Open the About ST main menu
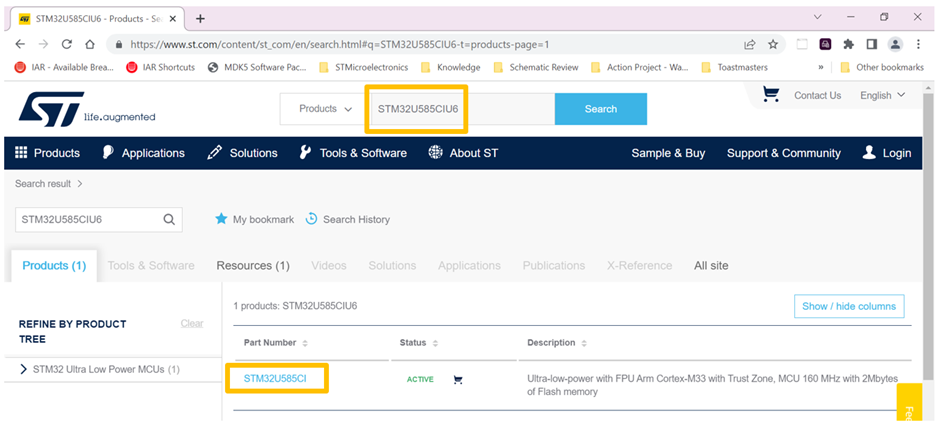Viewport: 940px width, 427px height. coord(463,153)
